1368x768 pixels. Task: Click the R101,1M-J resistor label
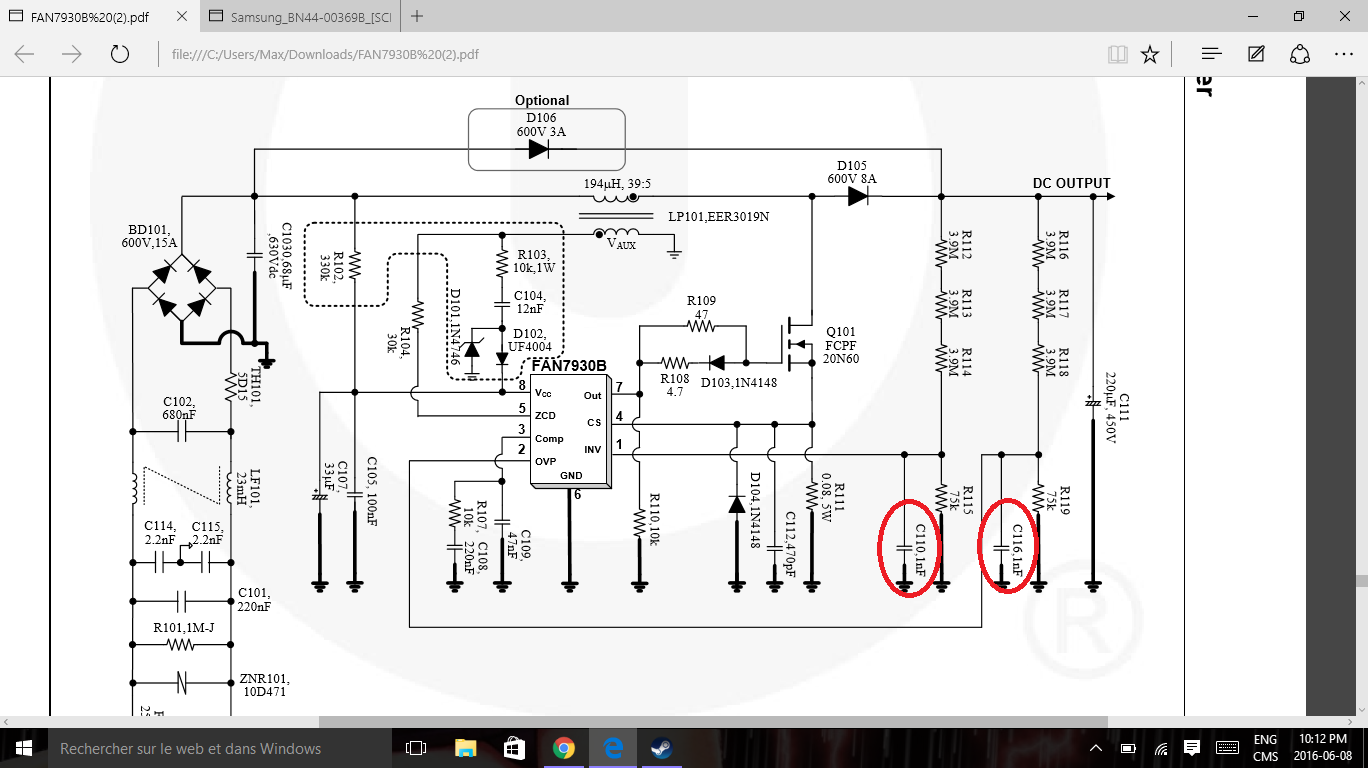pyautogui.click(x=184, y=627)
